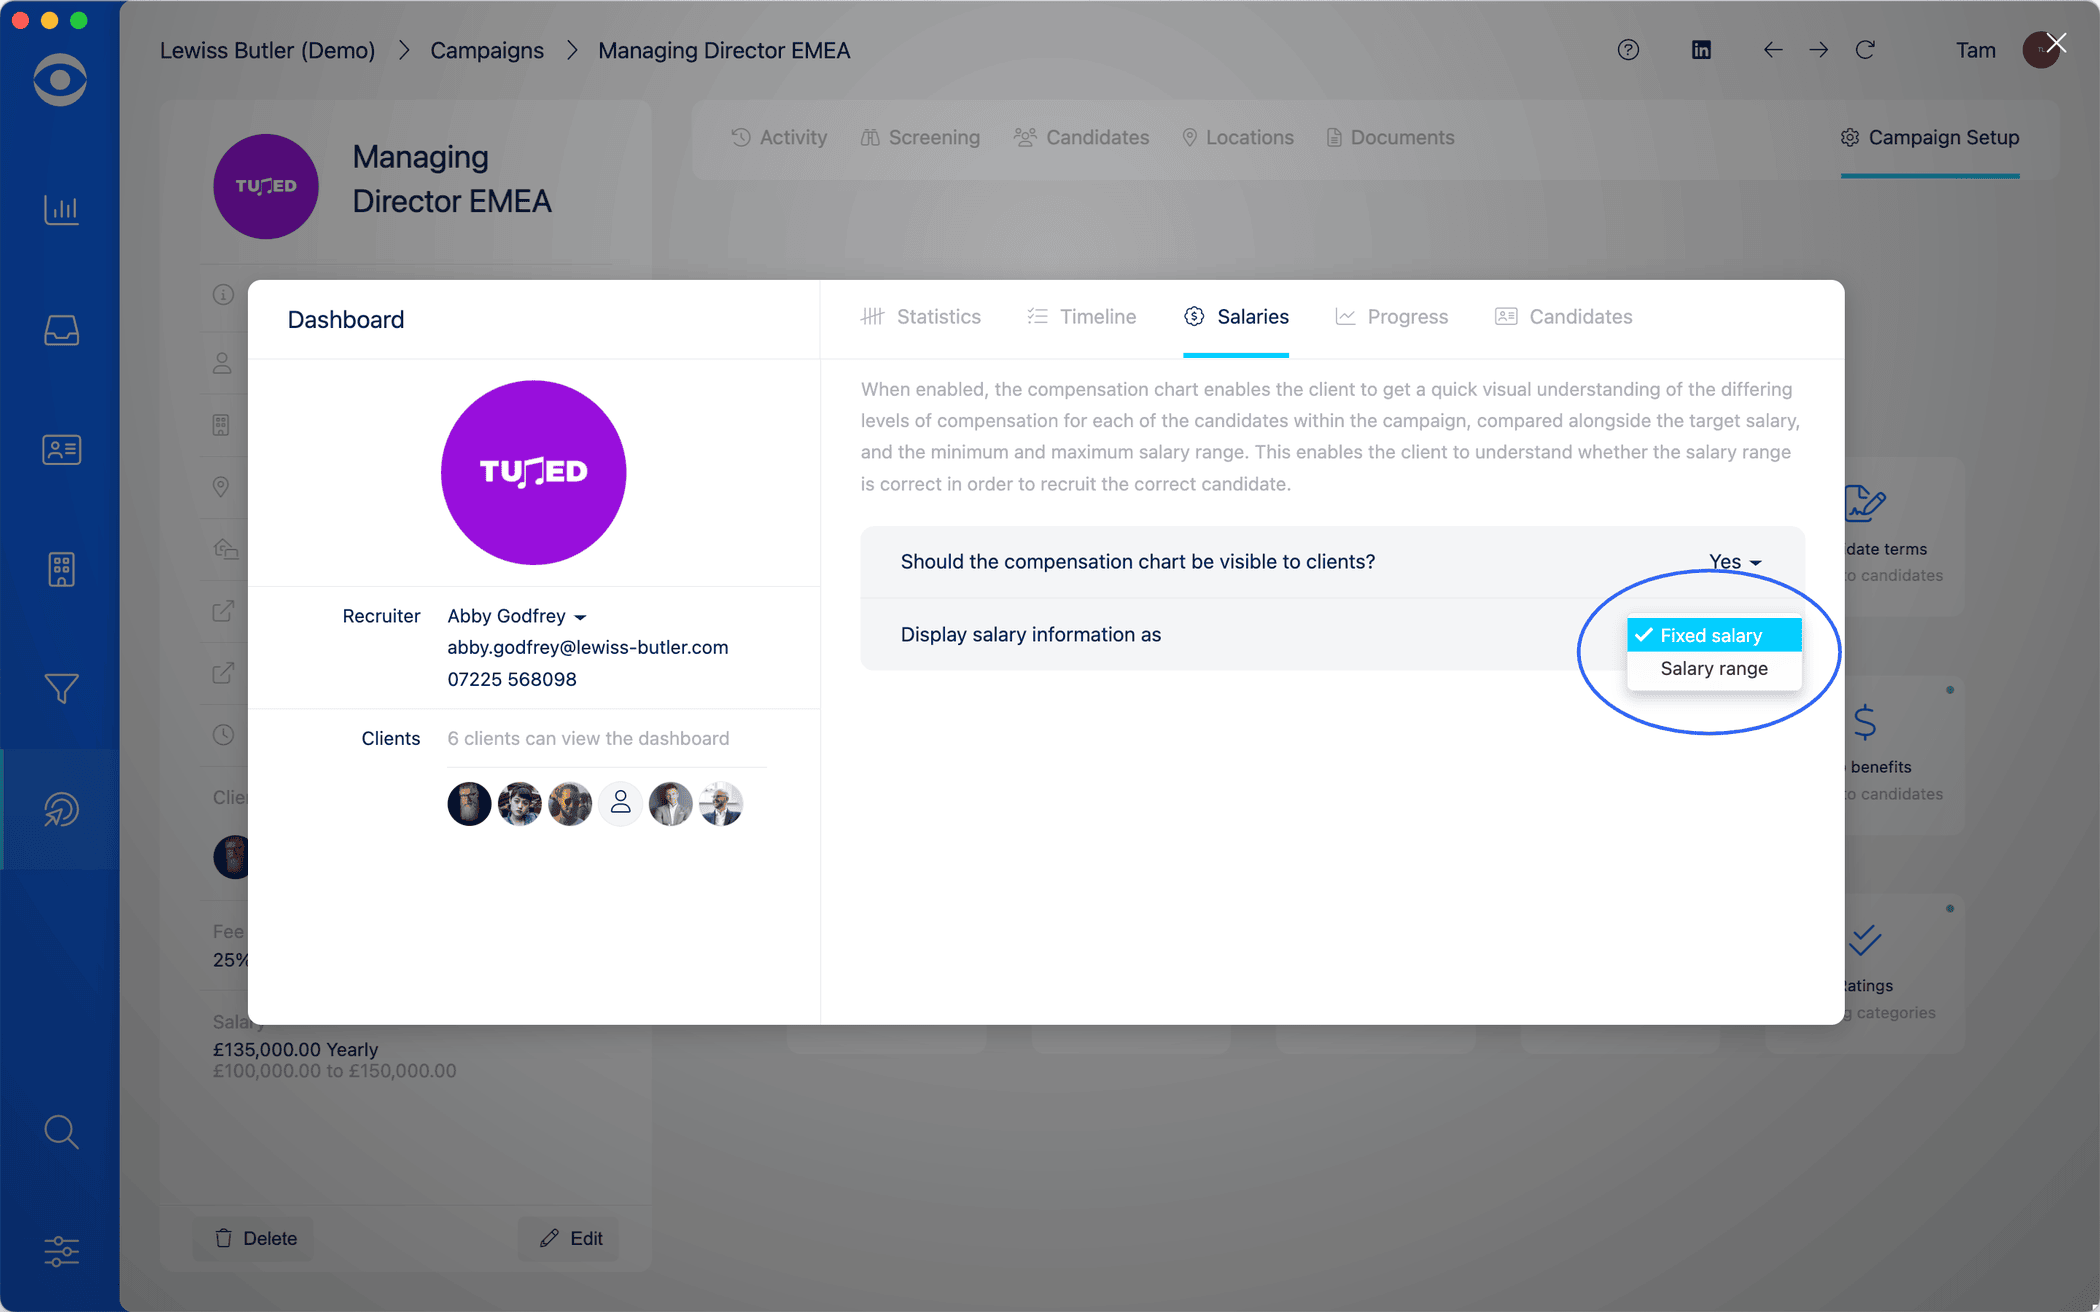The image size is (2100, 1312).
Task: Click the Edit campaign button
Action: [571, 1238]
